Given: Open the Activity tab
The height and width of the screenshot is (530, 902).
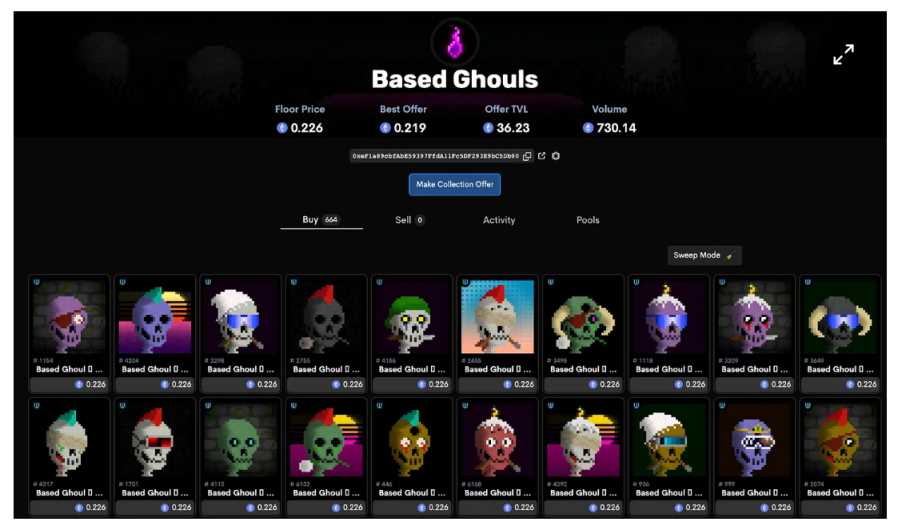Looking at the screenshot, I should [499, 220].
